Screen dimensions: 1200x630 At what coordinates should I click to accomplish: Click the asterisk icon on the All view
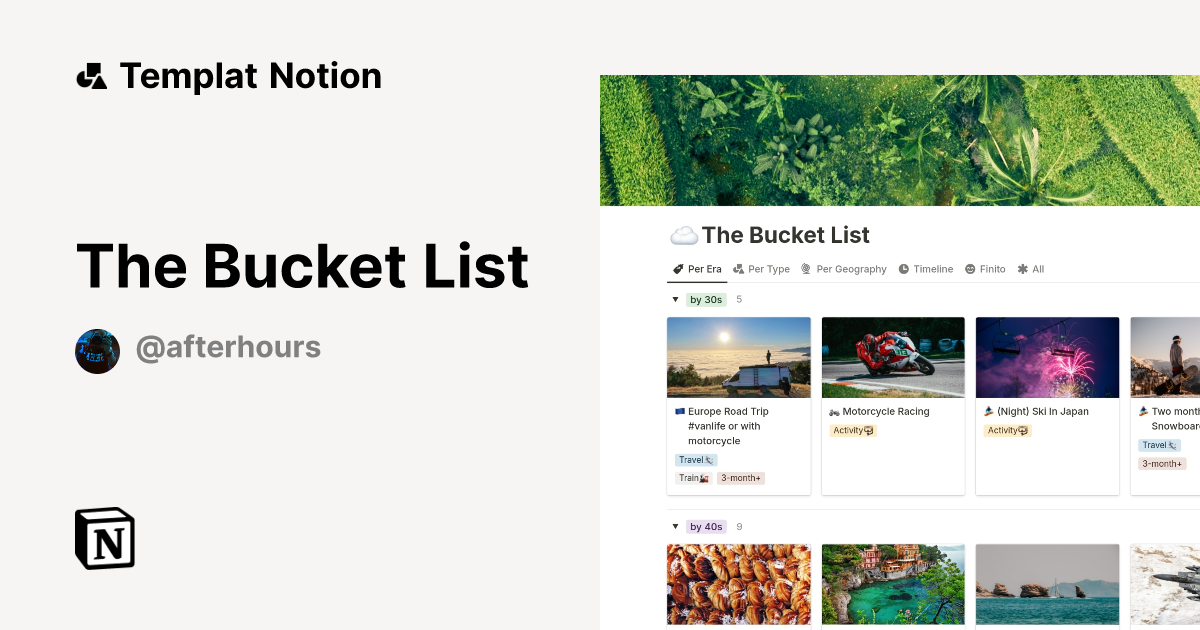coord(1021,268)
